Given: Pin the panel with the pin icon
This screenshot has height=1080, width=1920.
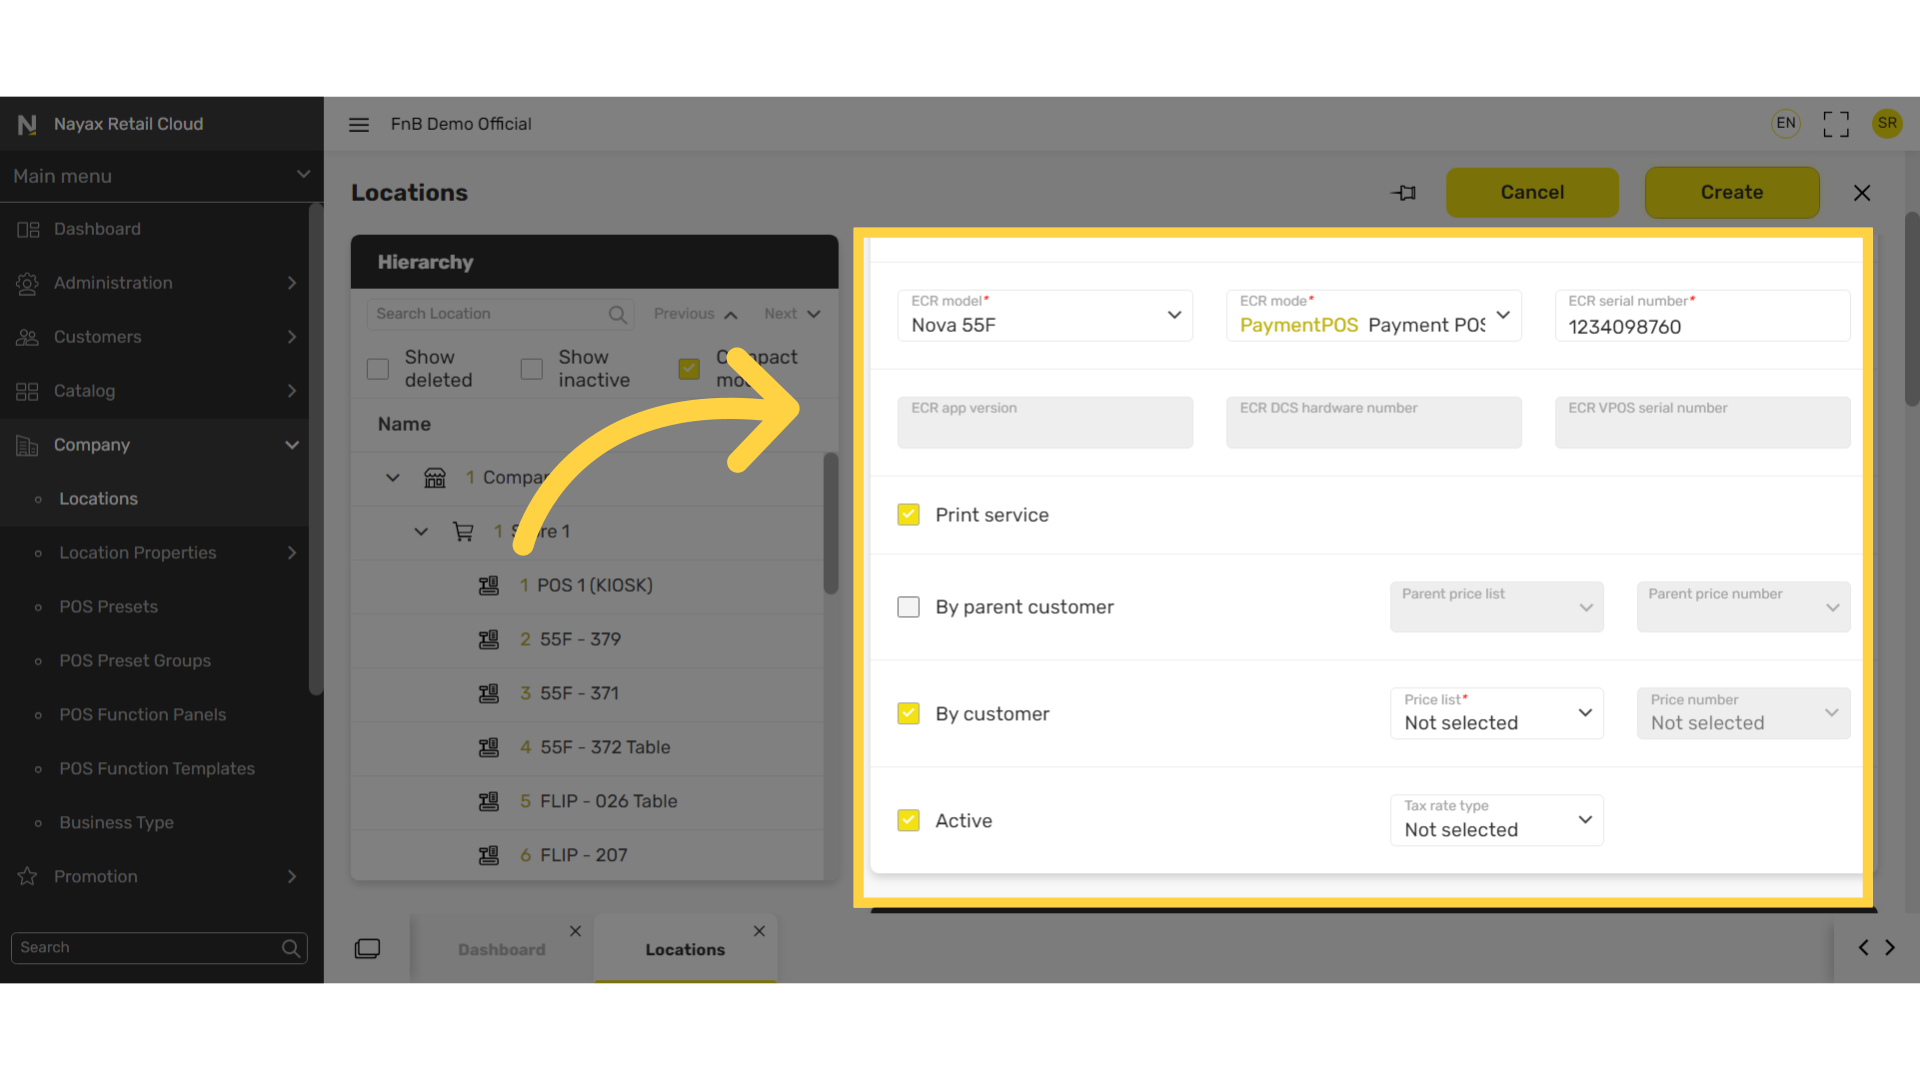Looking at the screenshot, I should coord(1404,192).
